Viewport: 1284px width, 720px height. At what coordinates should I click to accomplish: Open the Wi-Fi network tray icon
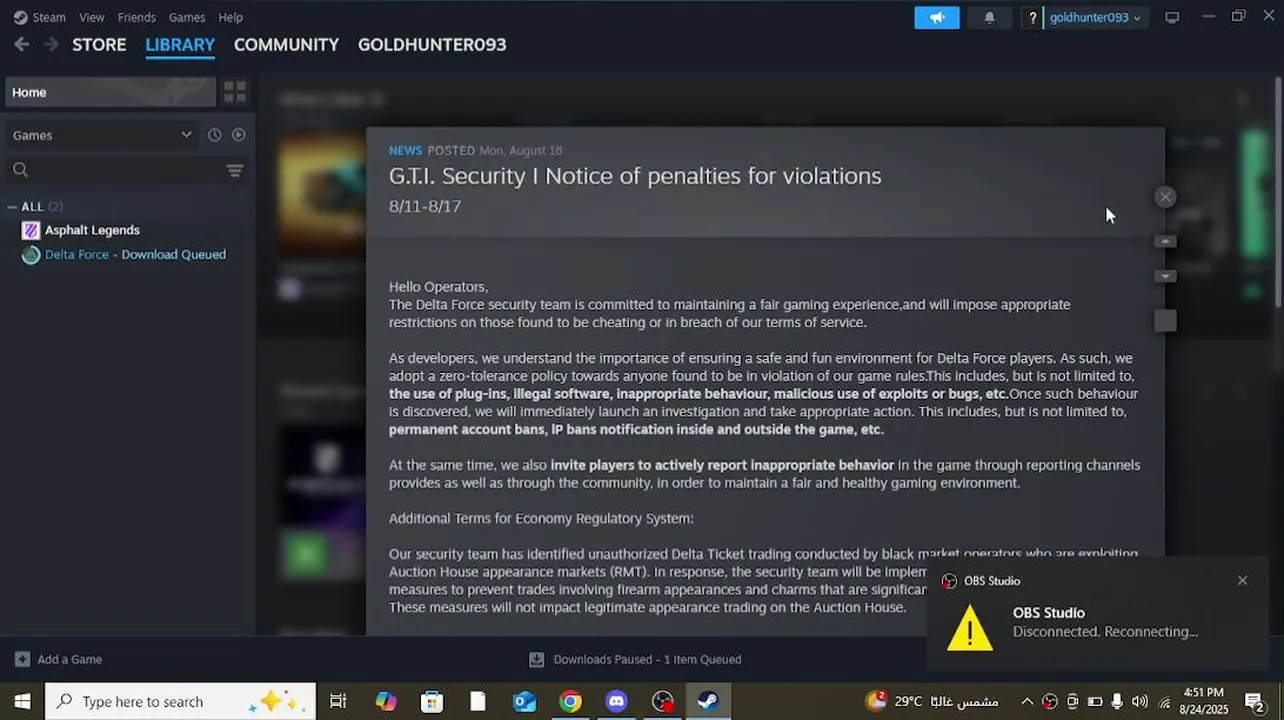coord(1164,701)
